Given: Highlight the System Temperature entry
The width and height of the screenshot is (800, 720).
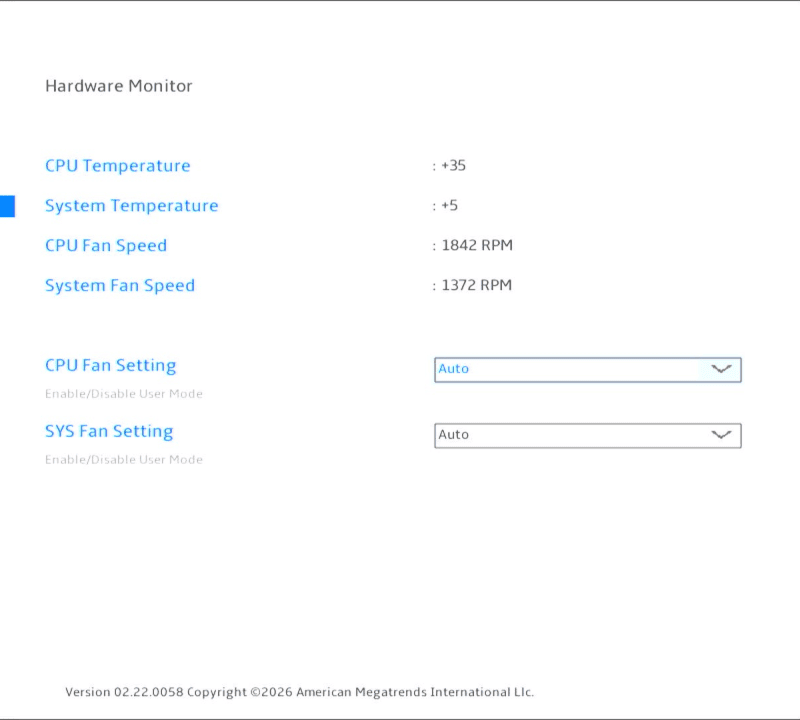Looking at the screenshot, I should pos(131,206).
